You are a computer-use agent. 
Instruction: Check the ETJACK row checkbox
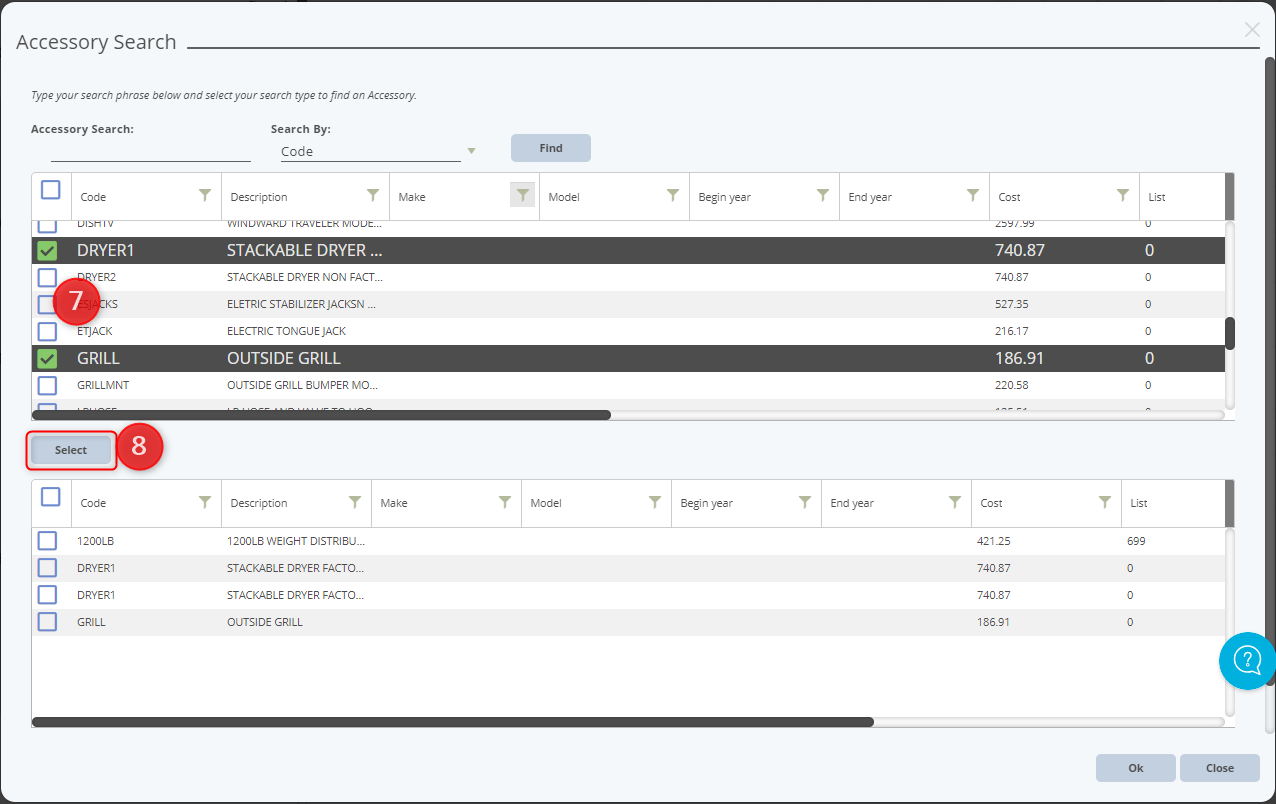pos(46,331)
